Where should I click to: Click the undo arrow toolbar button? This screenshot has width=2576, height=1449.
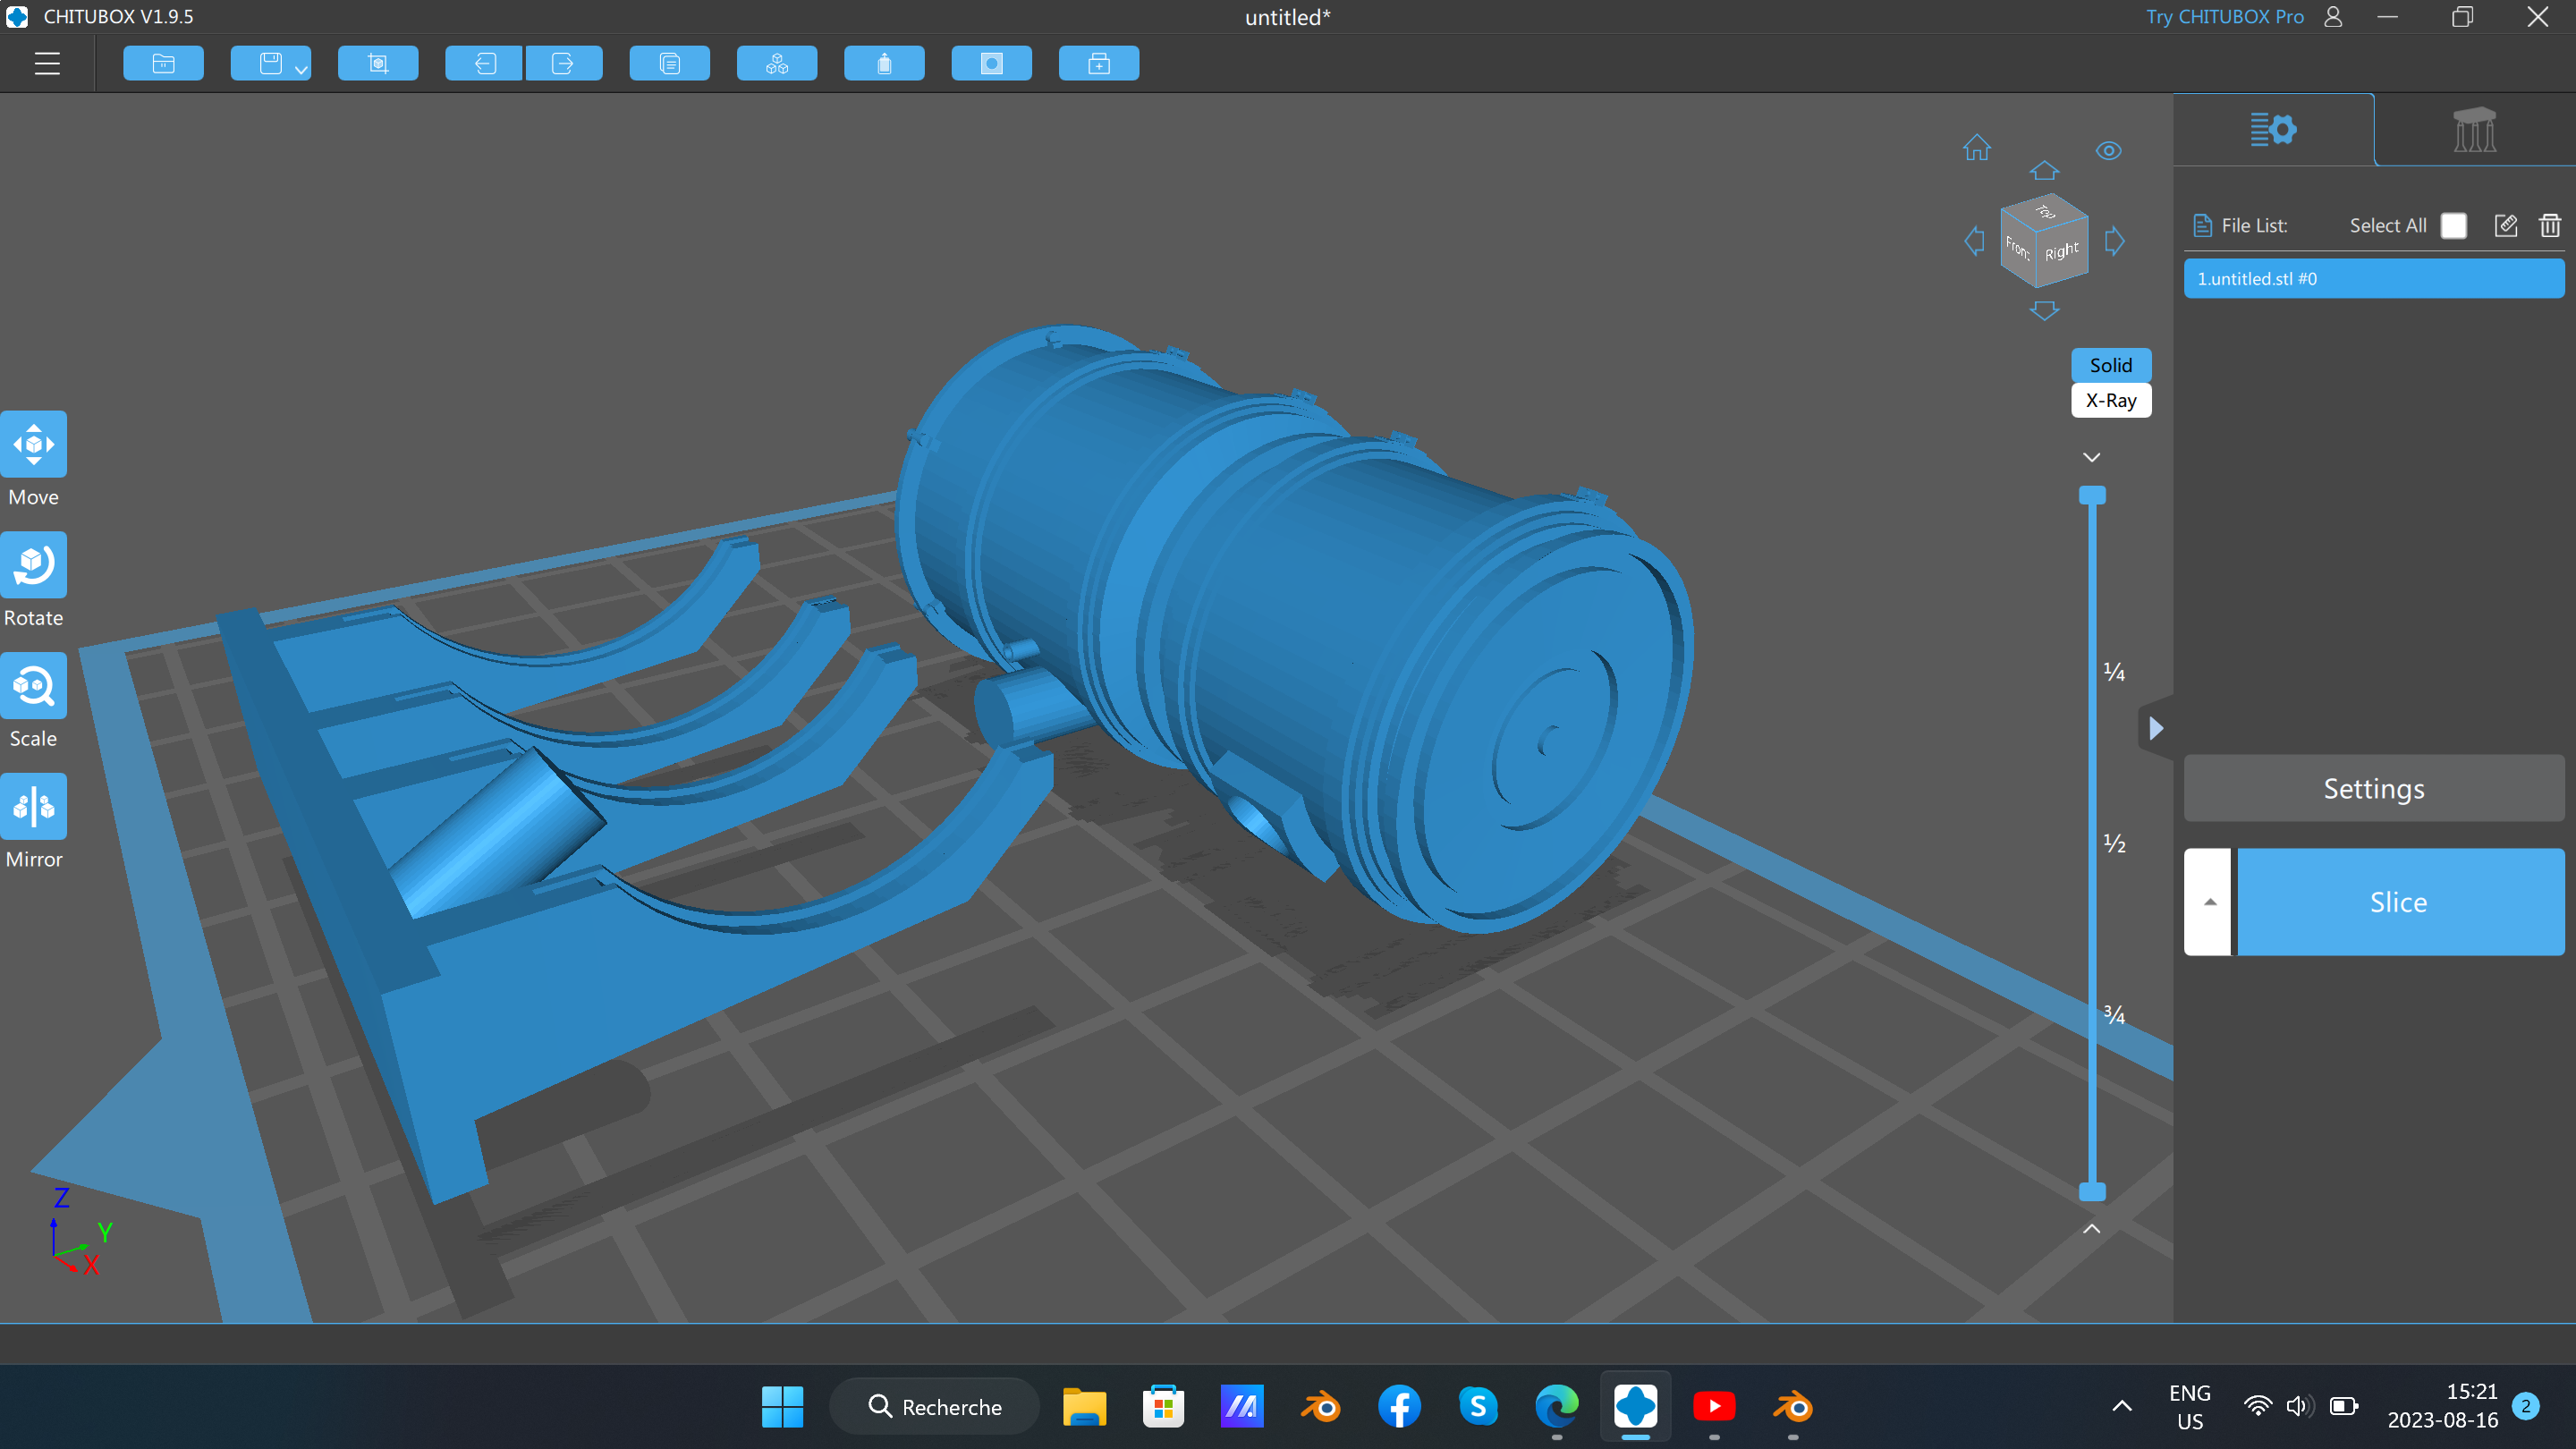[x=484, y=64]
